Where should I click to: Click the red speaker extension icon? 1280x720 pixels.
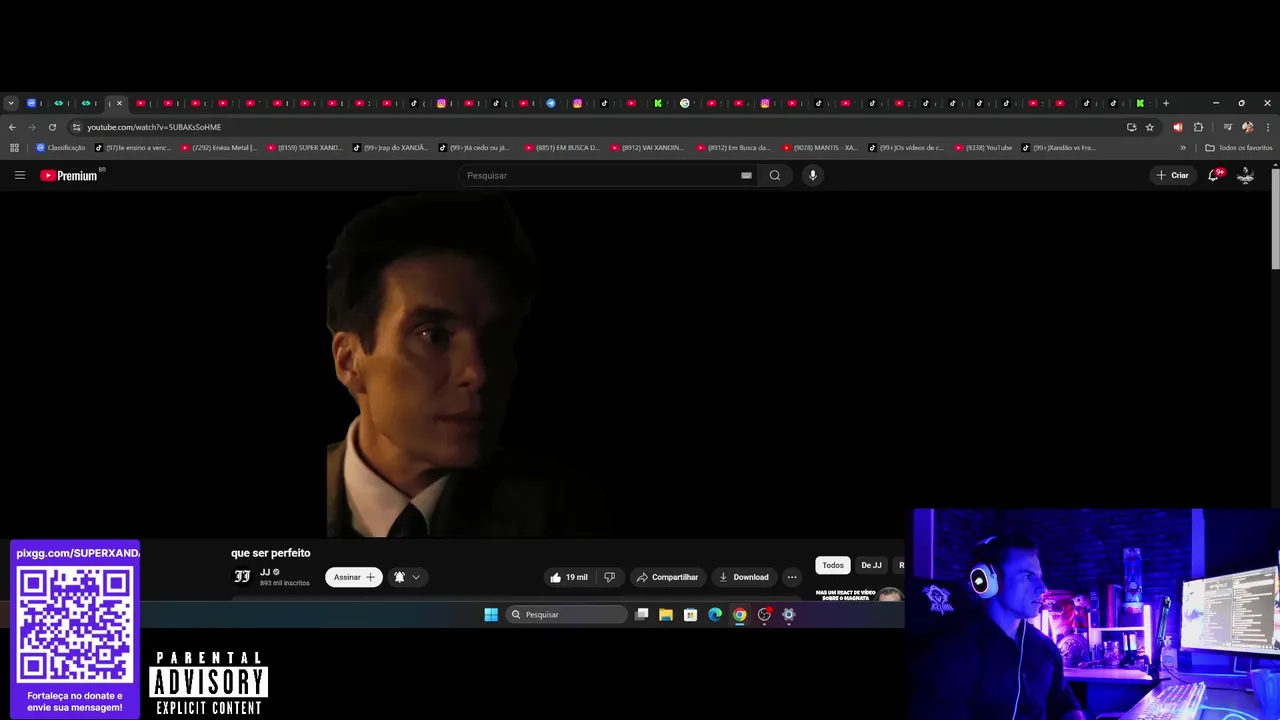click(x=1177, y=127)
